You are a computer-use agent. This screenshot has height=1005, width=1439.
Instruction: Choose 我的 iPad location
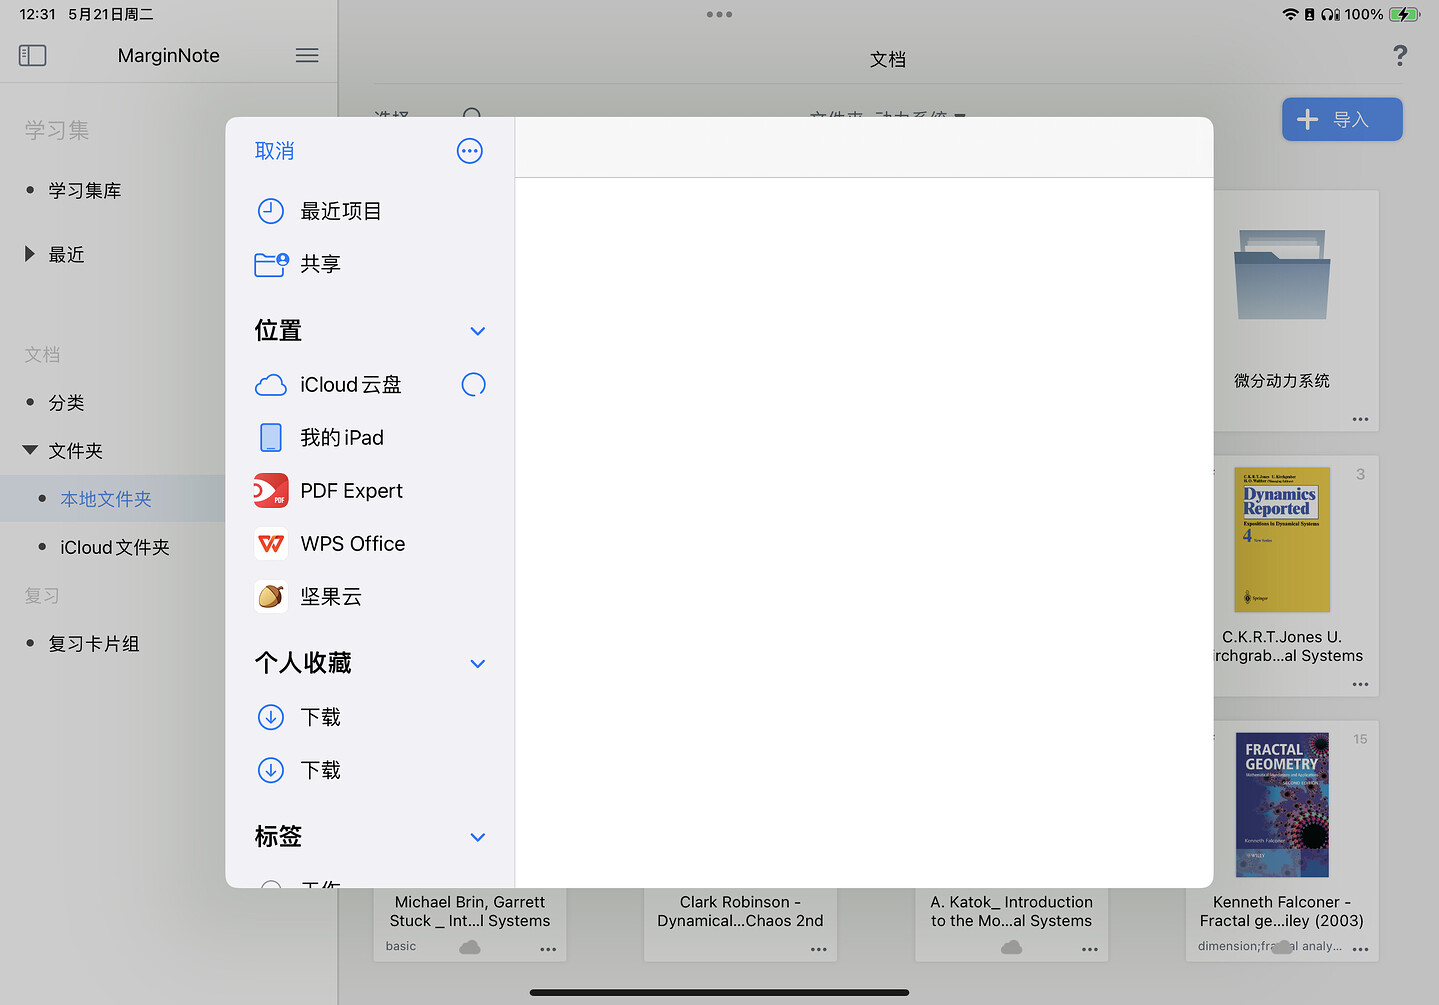(x=342, y=438)
